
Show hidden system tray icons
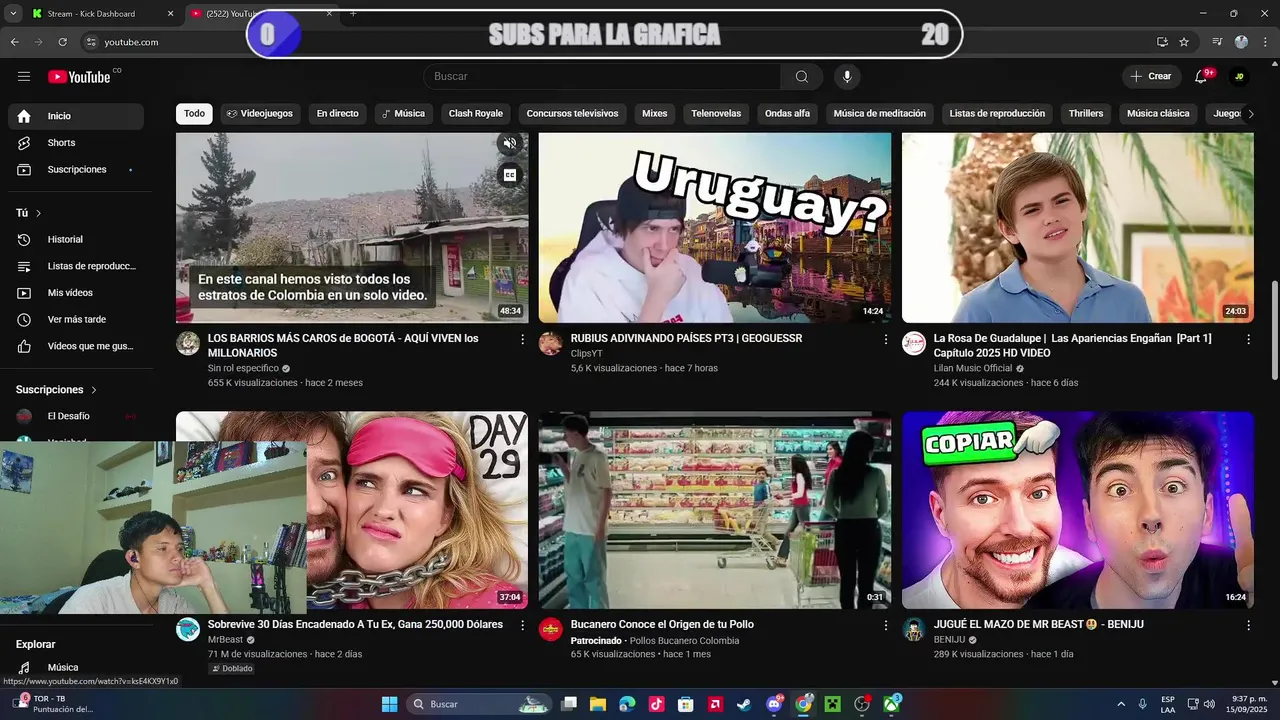click(1120, 704)
